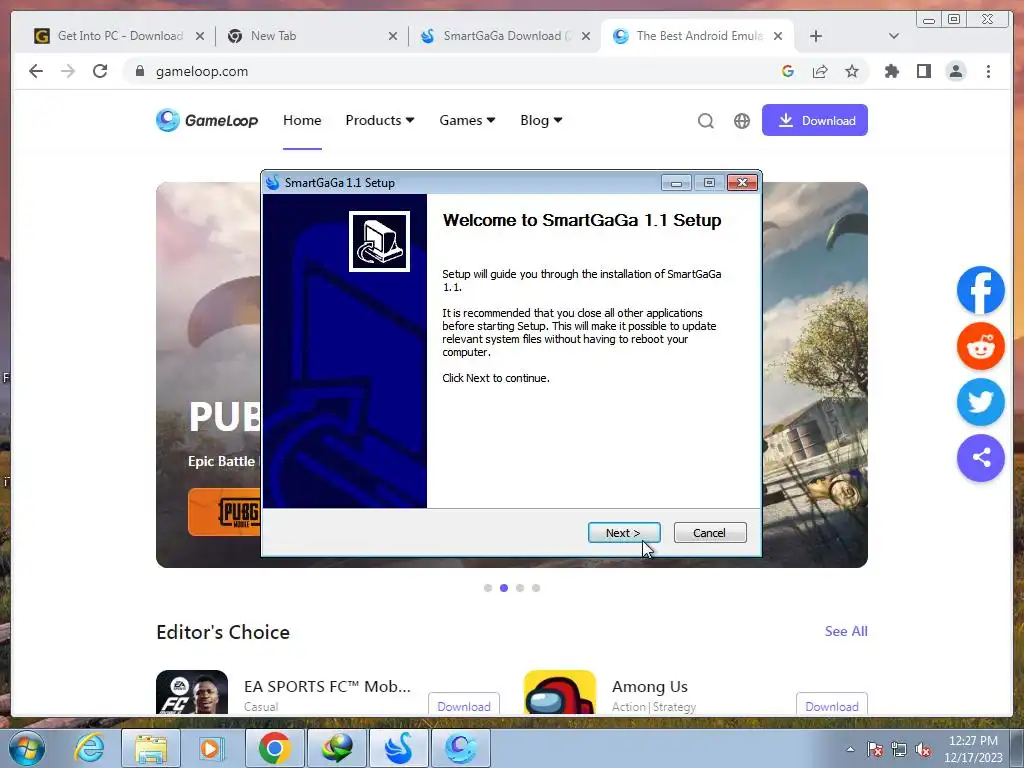1024x768 pixels.
Task: Show hidden system tray icons
Action: (x=850, y=749)
